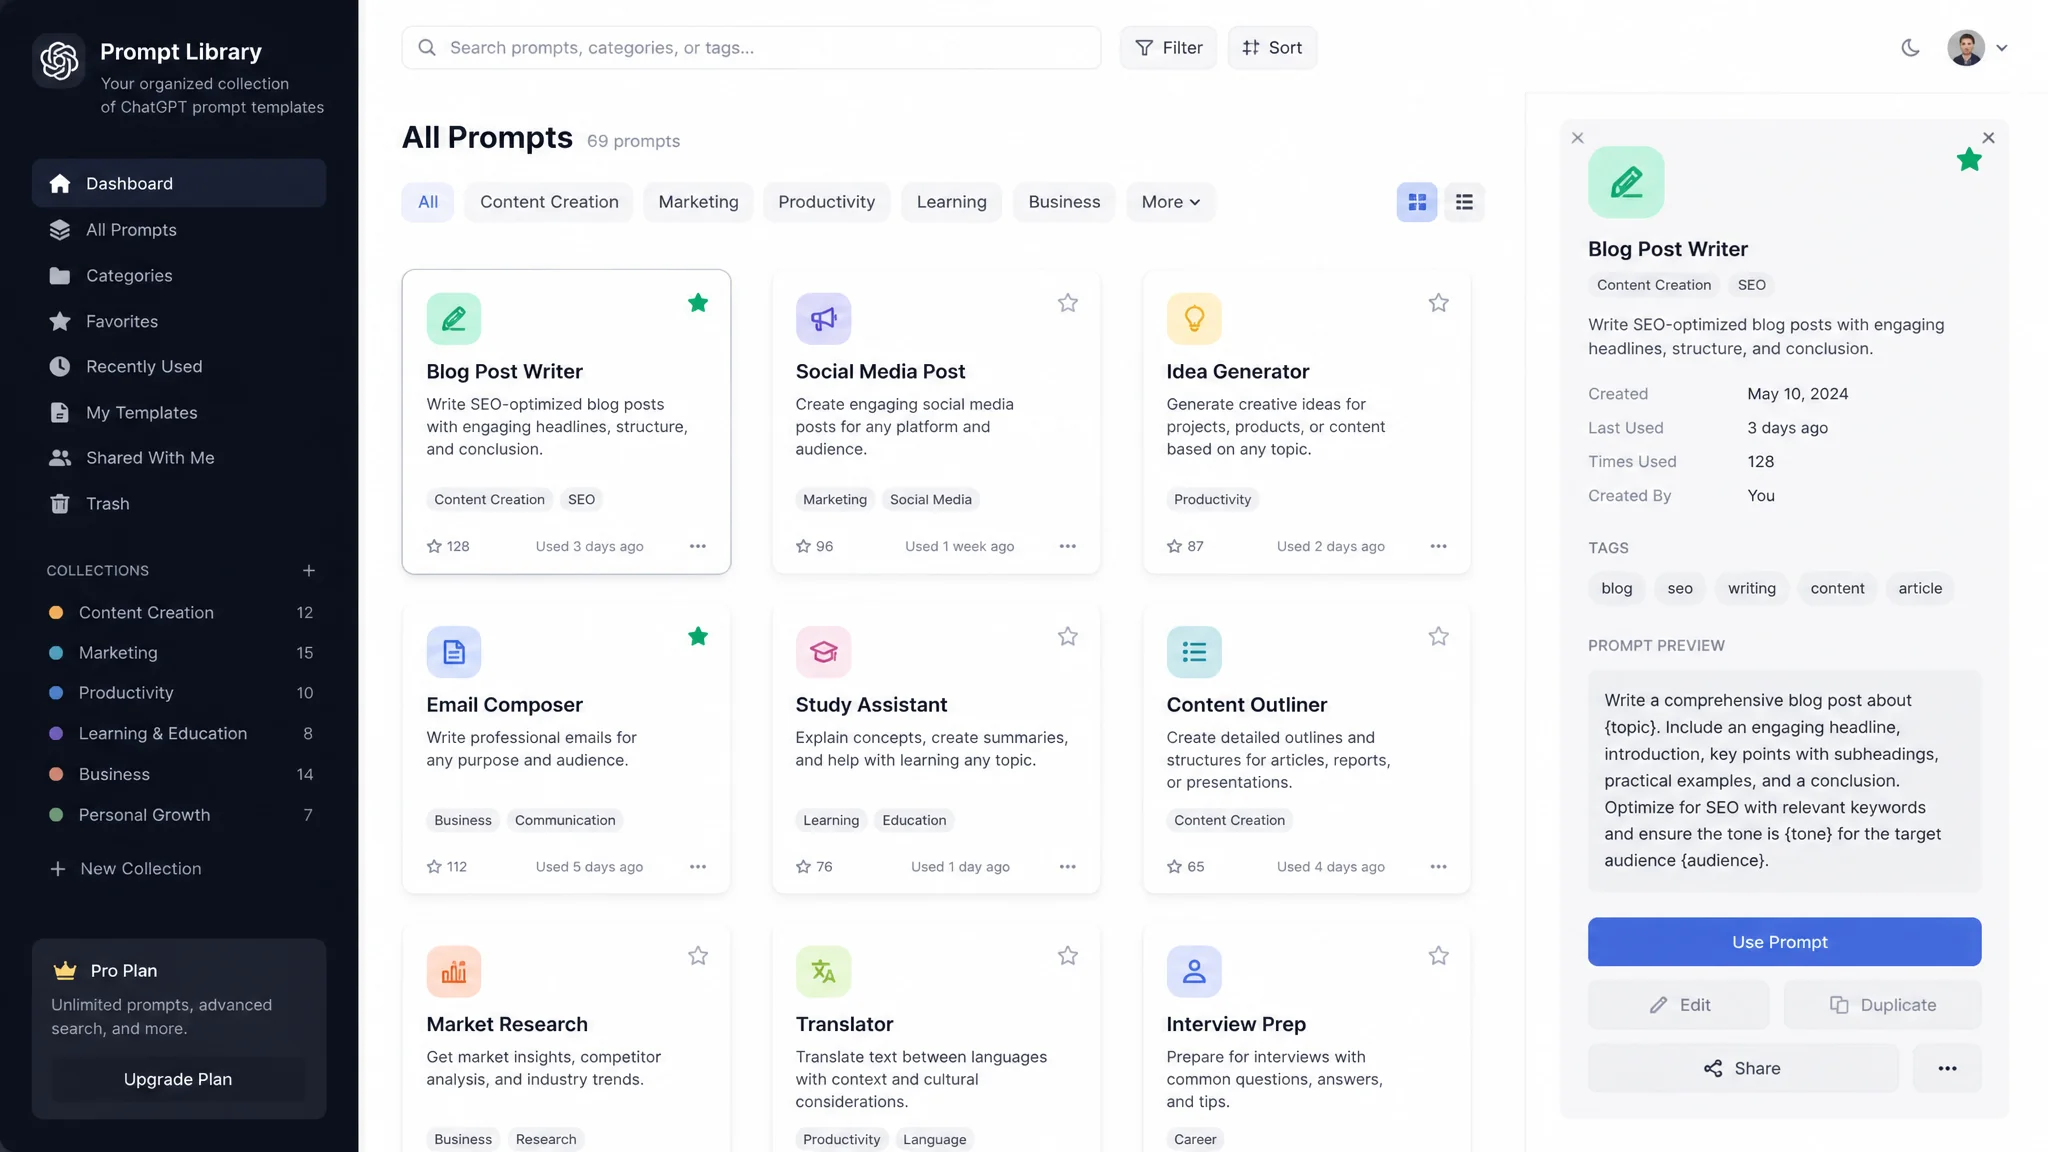Click the Interview Prep person icon
The image size is (2048, 1152).
click(x=1194, y=972)
